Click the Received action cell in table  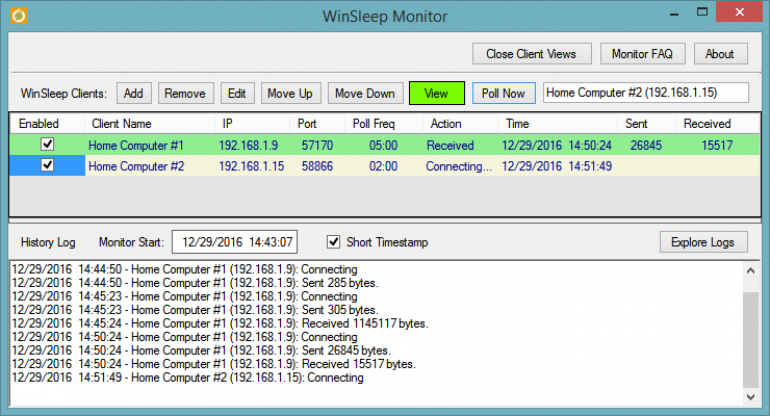pos(450,145)
